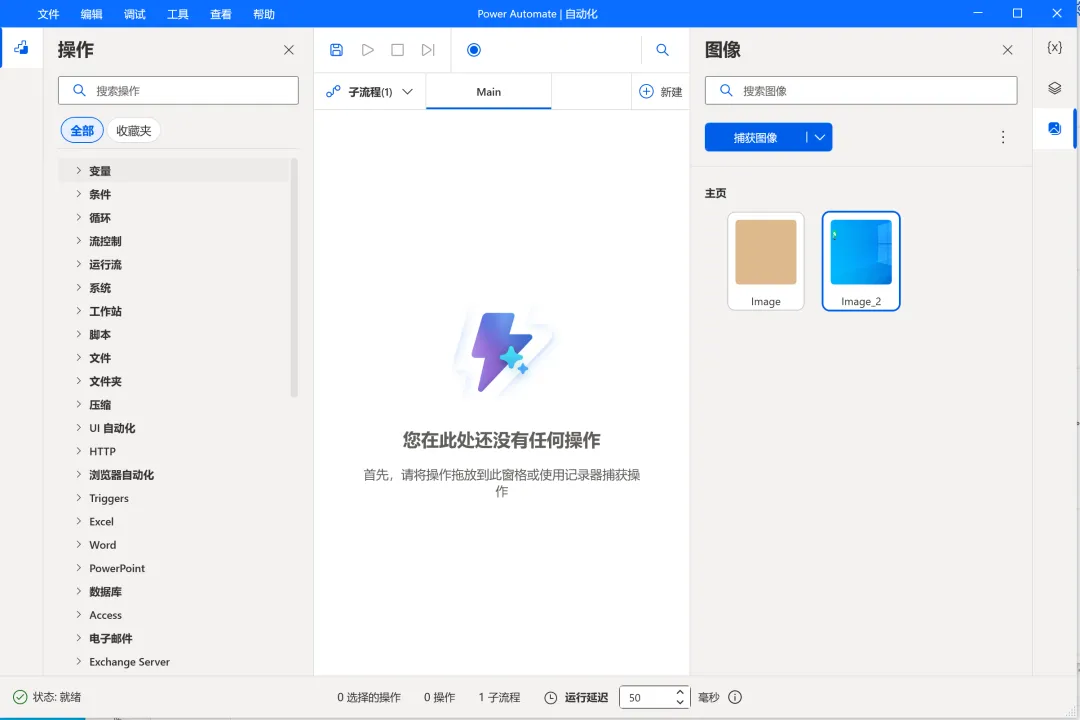
Task: Focus the 搜索图像 search field
Action: pyautogui.click(x=861, y=90)
